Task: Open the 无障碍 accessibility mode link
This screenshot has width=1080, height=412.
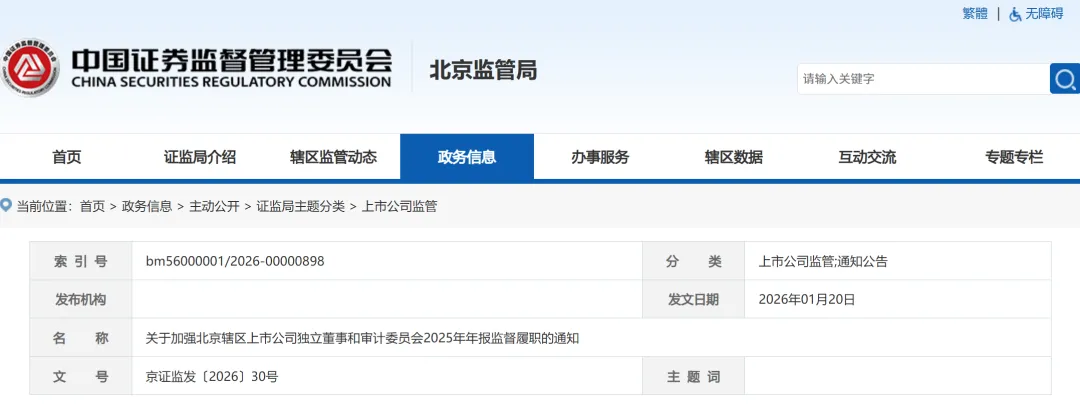Action: pos(1044,14)
